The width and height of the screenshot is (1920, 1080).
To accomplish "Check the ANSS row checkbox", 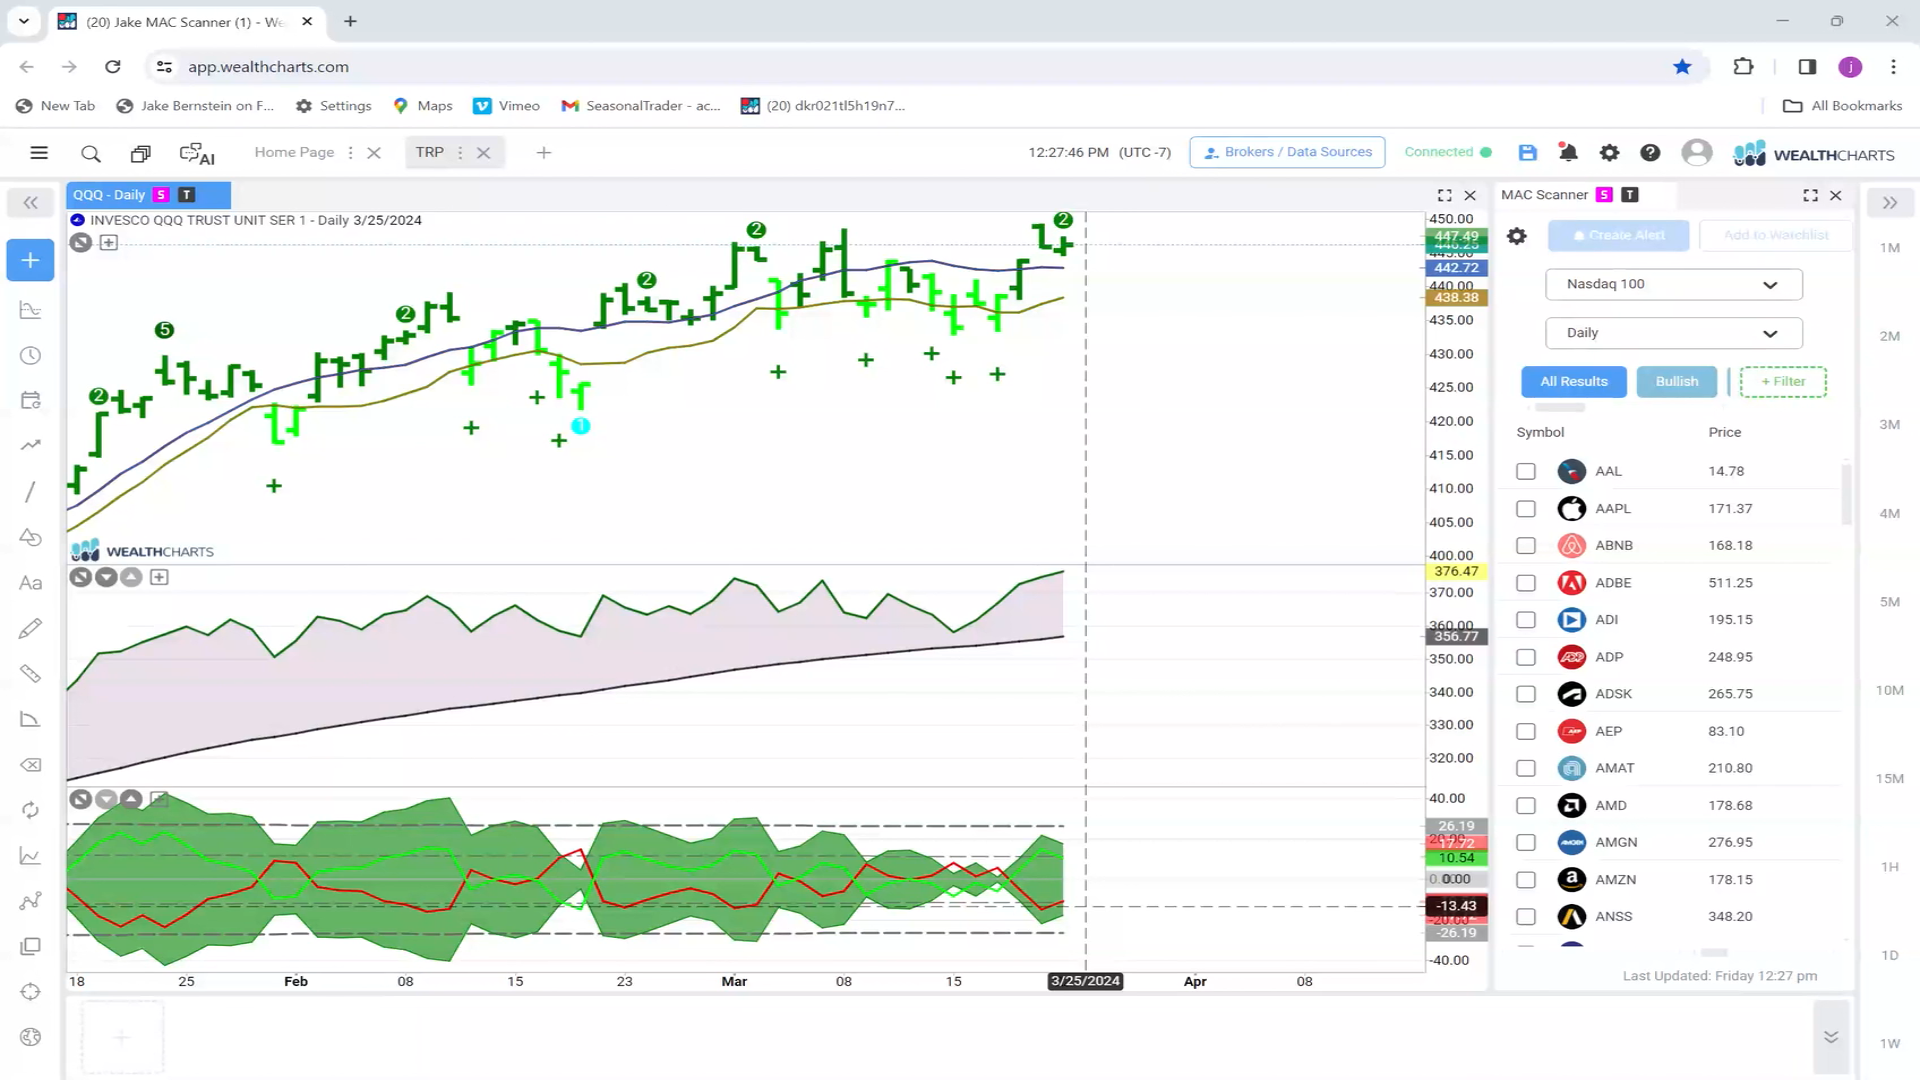I will pos(1526,917).
